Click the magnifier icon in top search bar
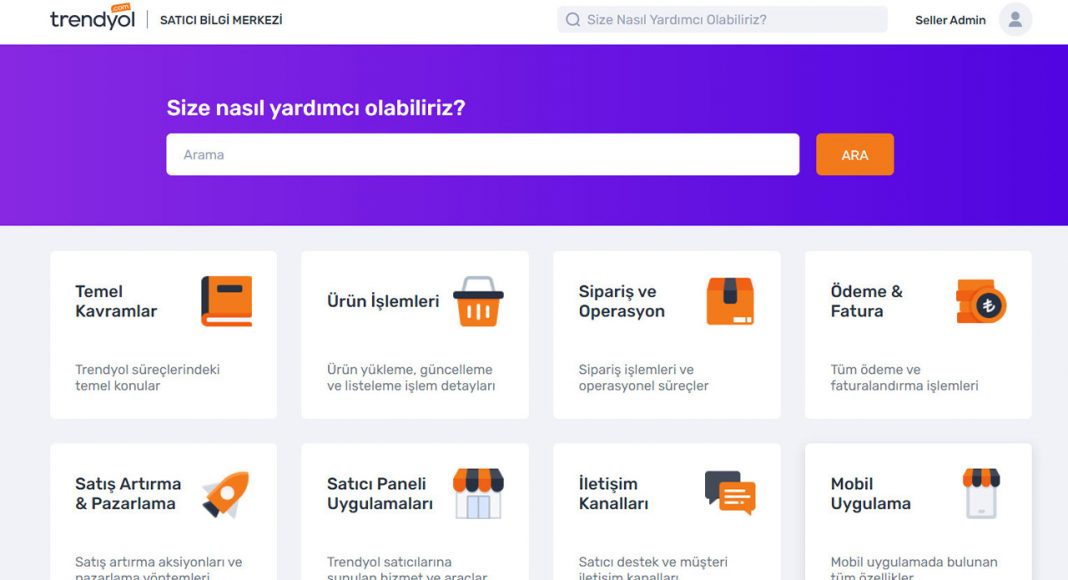 pyautogui.click(x=573, y=20)
